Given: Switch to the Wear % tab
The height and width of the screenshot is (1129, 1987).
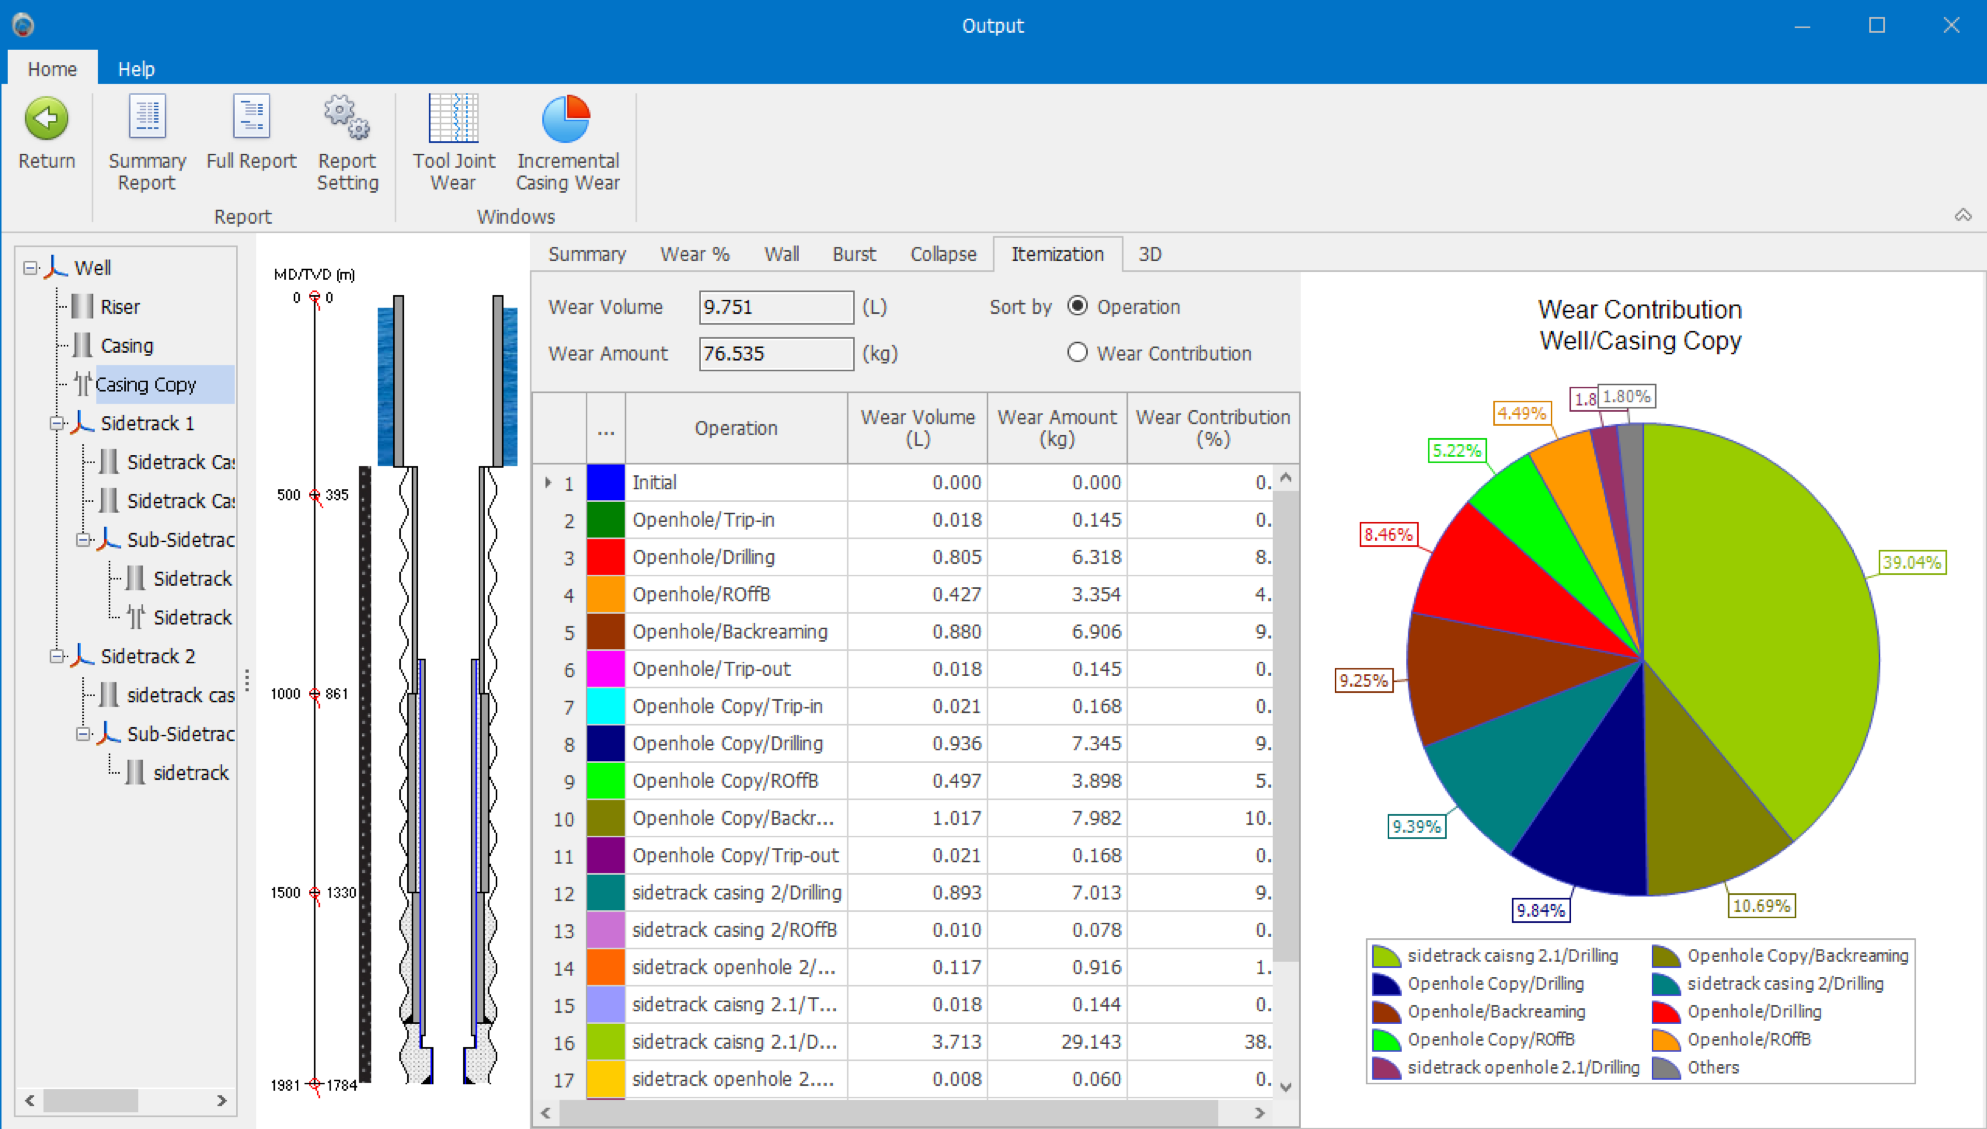Looking at the screenshot, I should point(694,254).
